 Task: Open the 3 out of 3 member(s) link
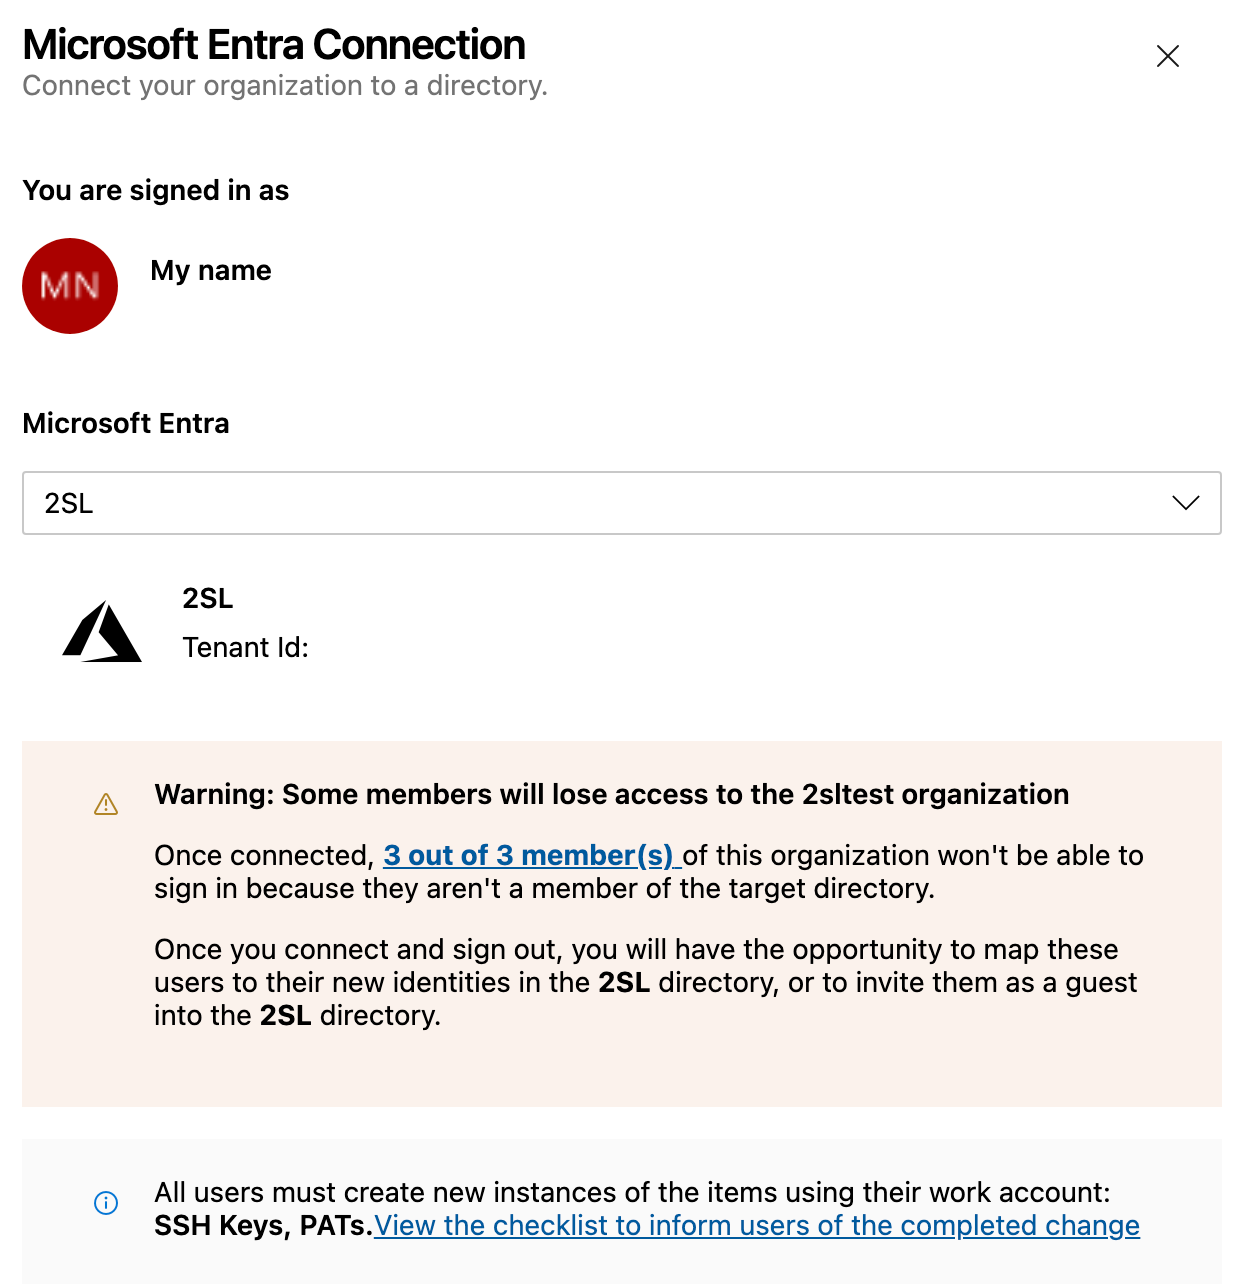click(x=532, y=856)
